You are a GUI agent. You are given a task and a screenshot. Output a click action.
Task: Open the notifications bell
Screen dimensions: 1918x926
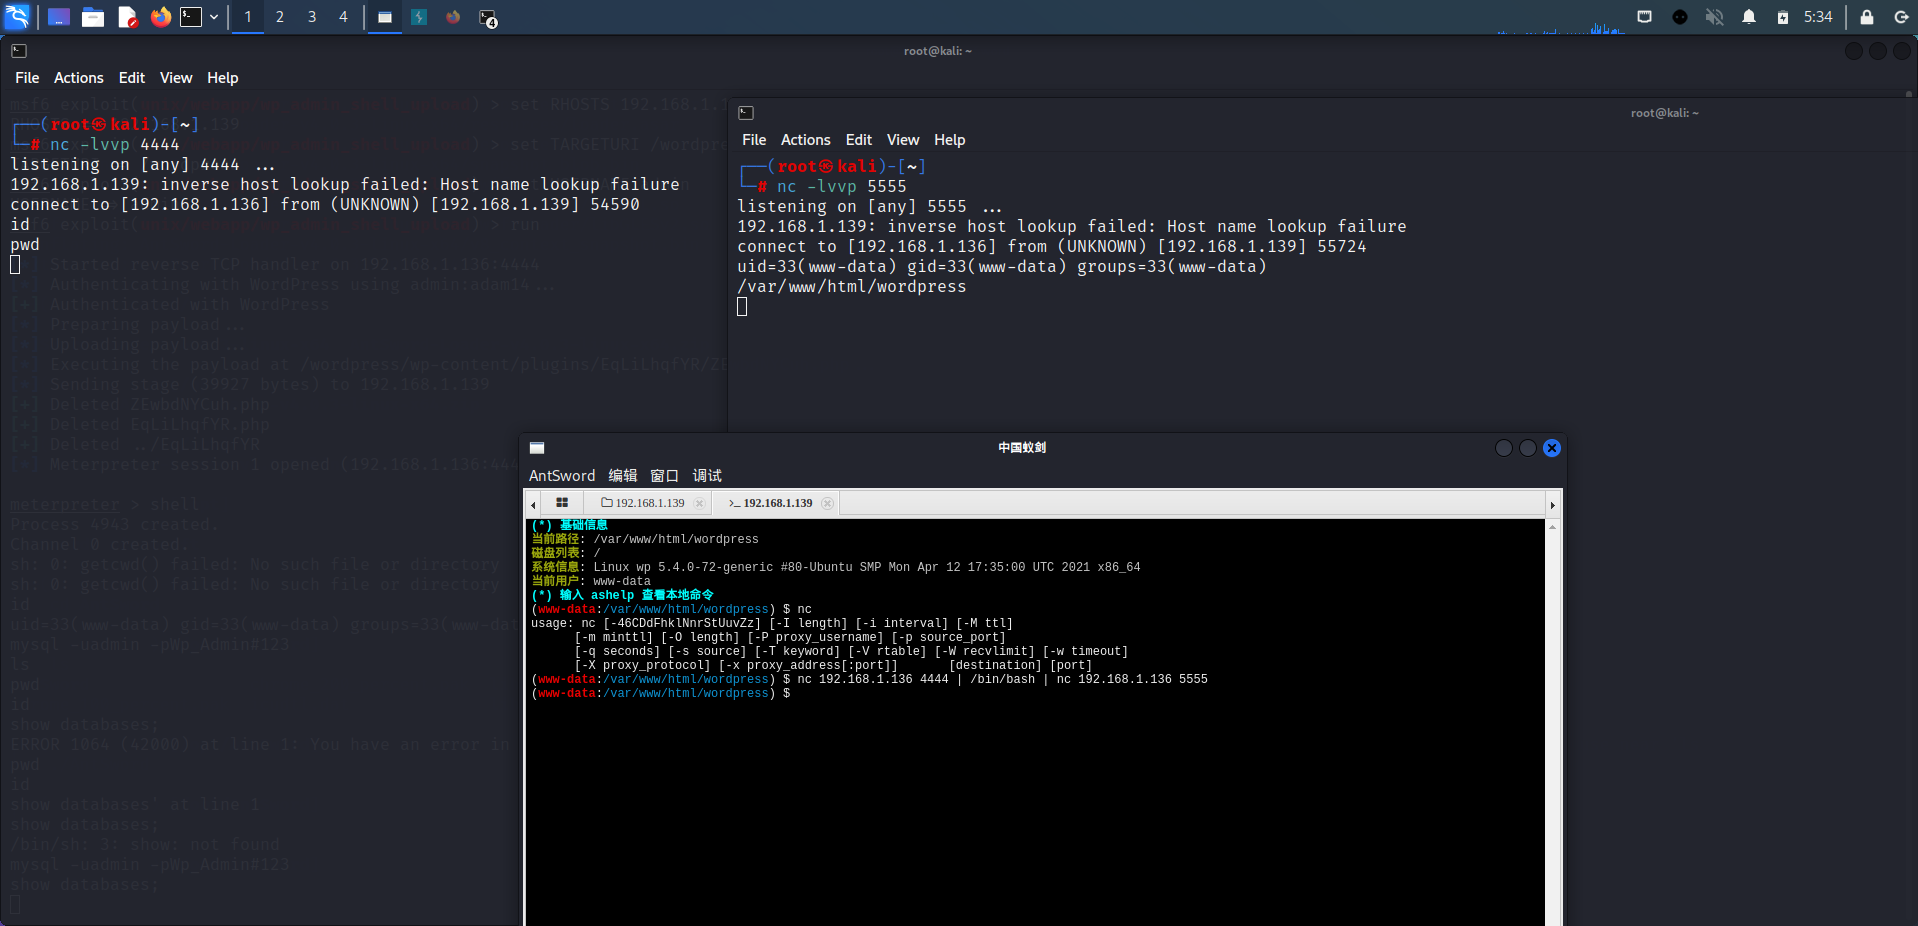[x=1749, y=17]
